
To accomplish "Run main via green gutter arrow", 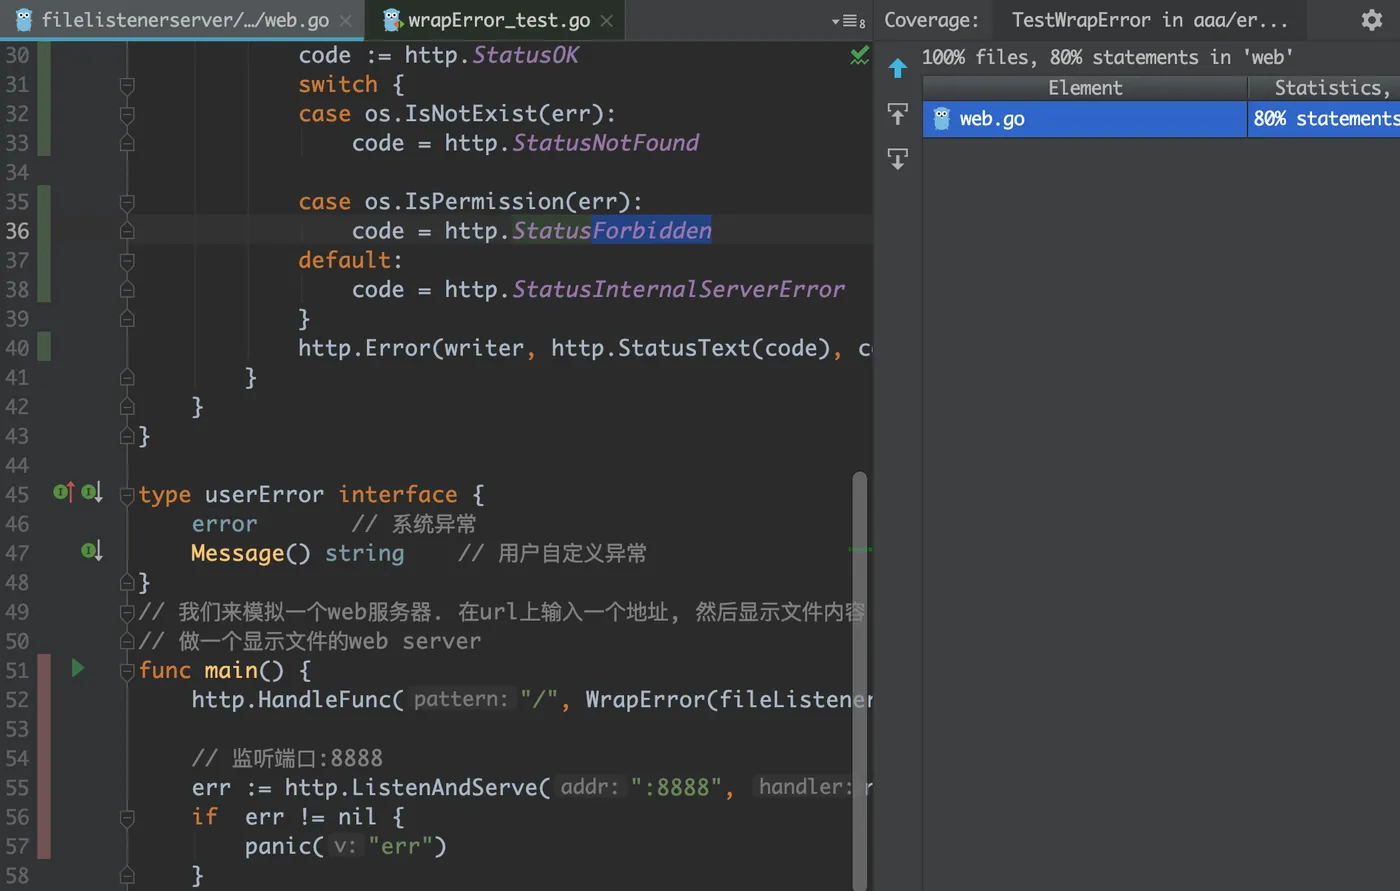I will tap(78, 668).
